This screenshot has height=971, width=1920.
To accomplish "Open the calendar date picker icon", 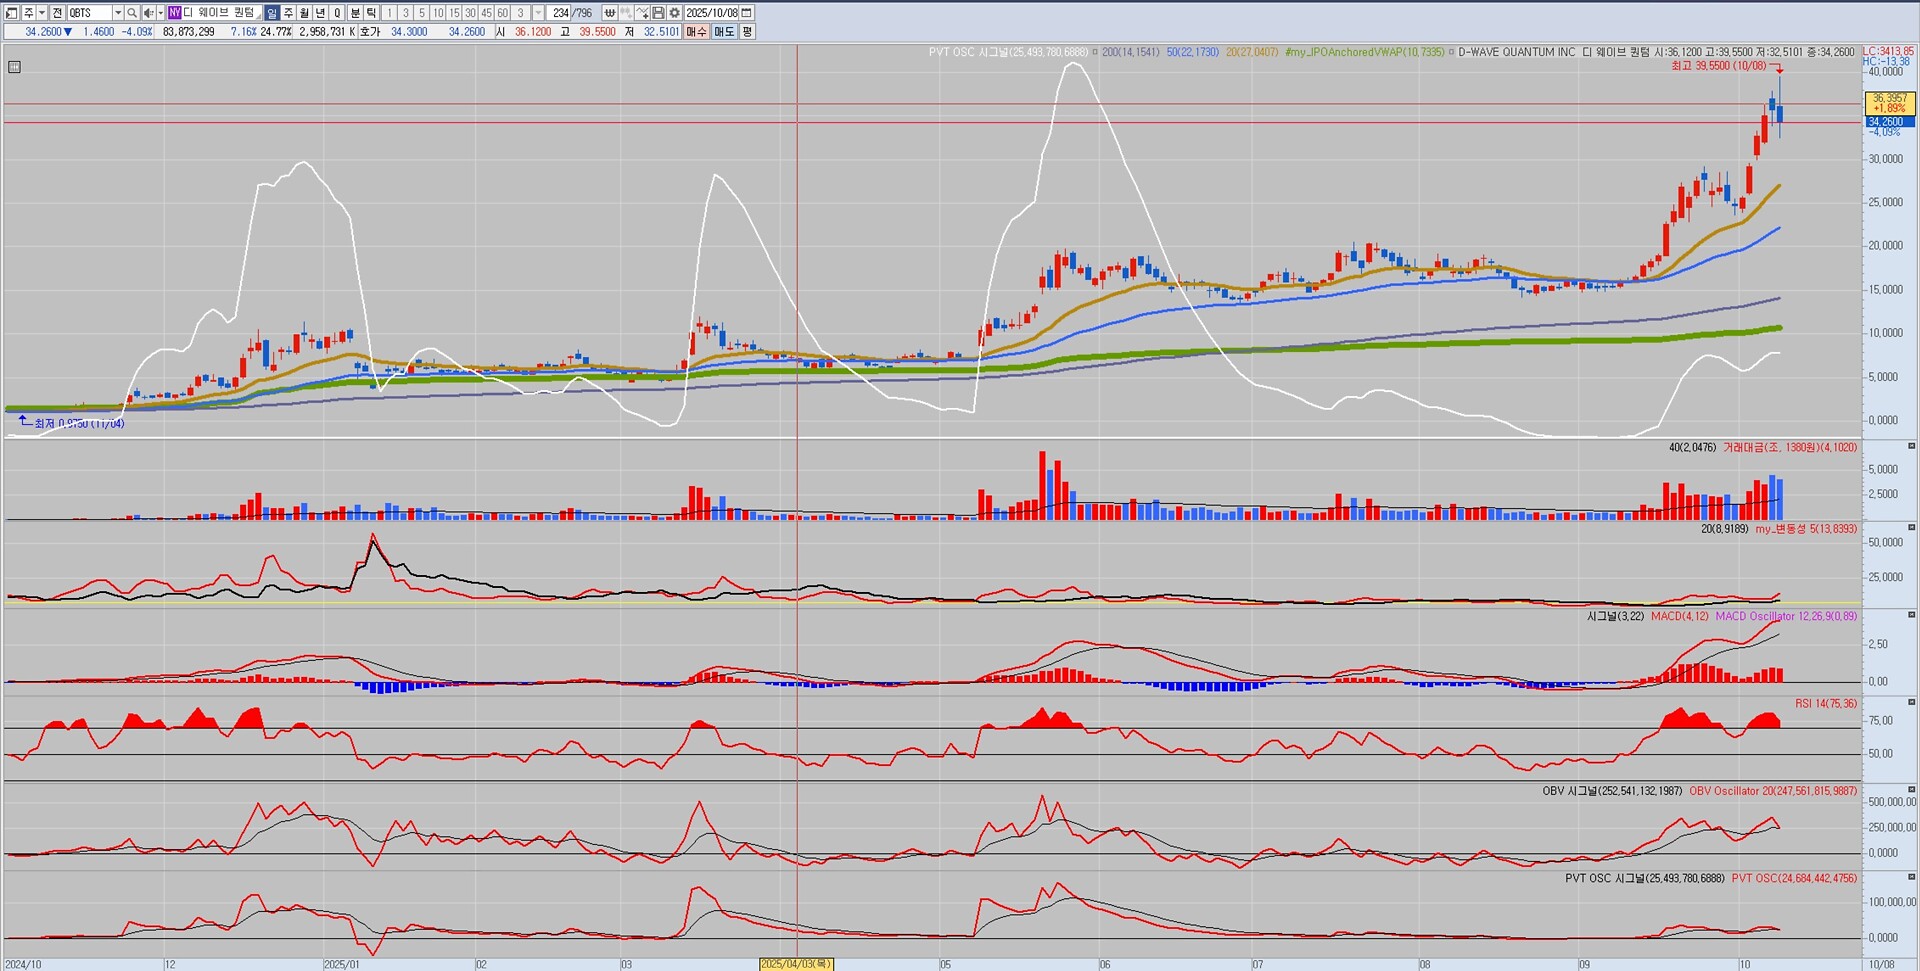I will [747, 13].
